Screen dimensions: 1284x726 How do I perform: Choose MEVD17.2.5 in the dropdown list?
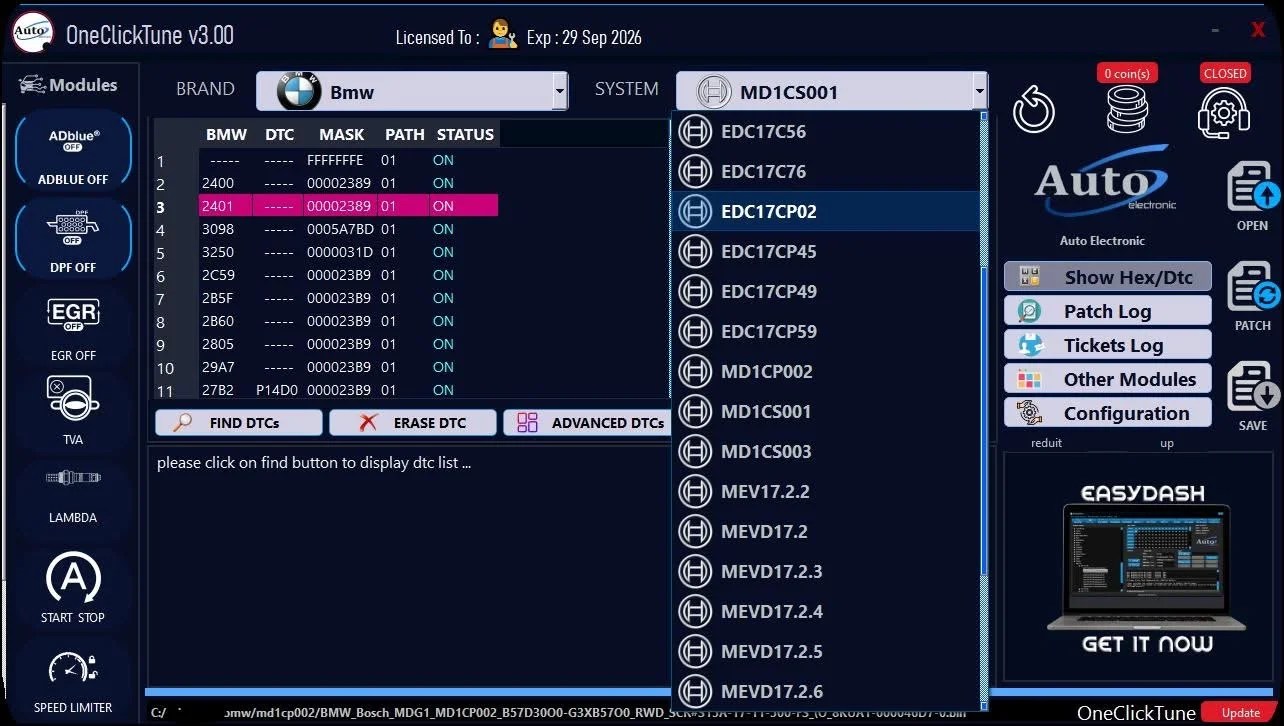(x=826, y=652)
